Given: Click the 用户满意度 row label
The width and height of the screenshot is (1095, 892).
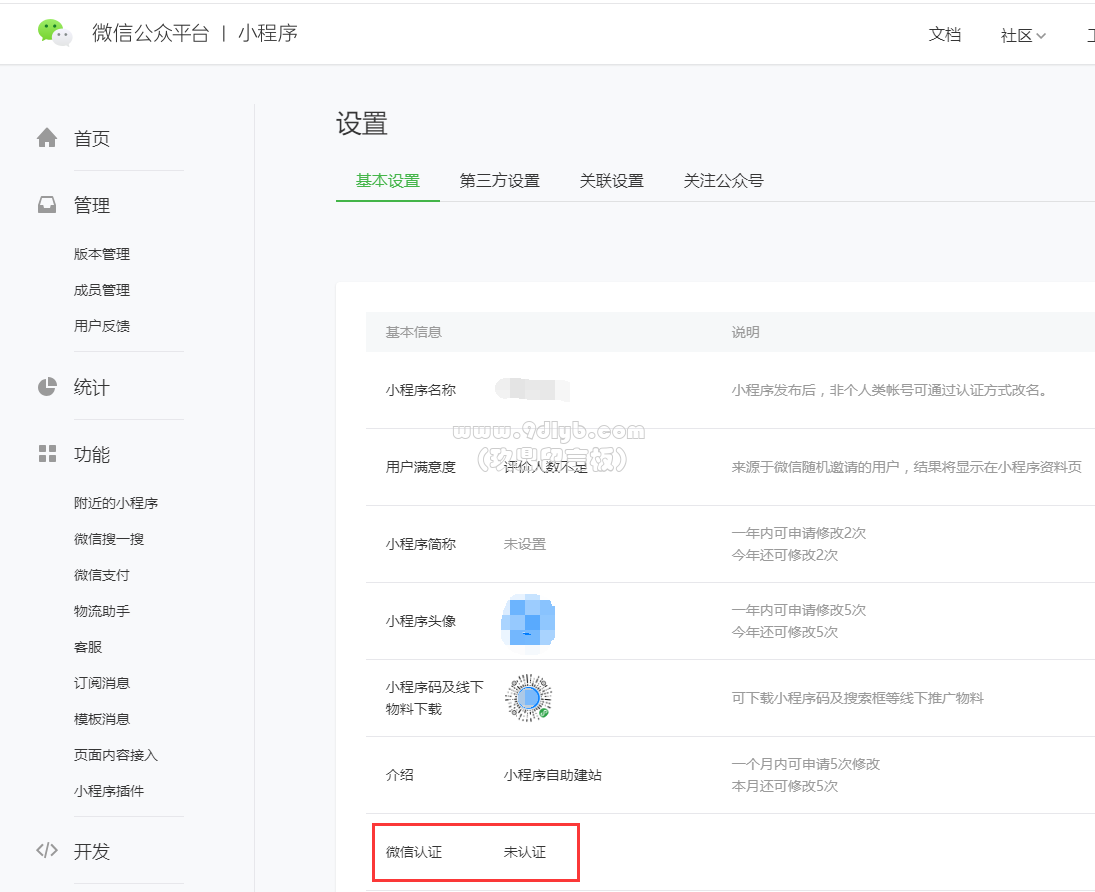Looking at the screenshot, I should 420,467.
